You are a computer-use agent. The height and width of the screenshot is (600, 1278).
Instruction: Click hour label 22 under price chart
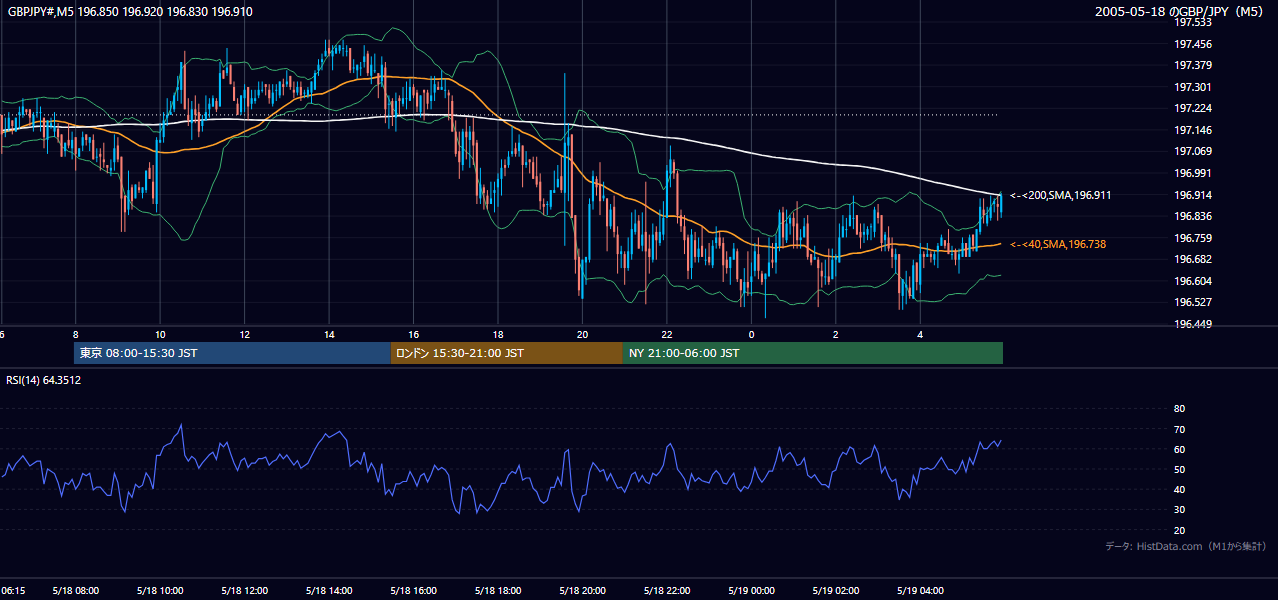[667, 334]
